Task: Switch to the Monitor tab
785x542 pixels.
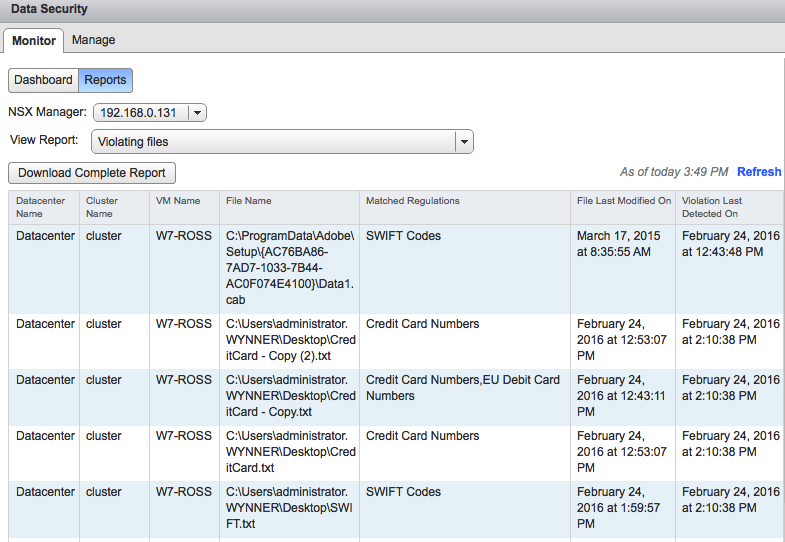Action: click(34, 41)
